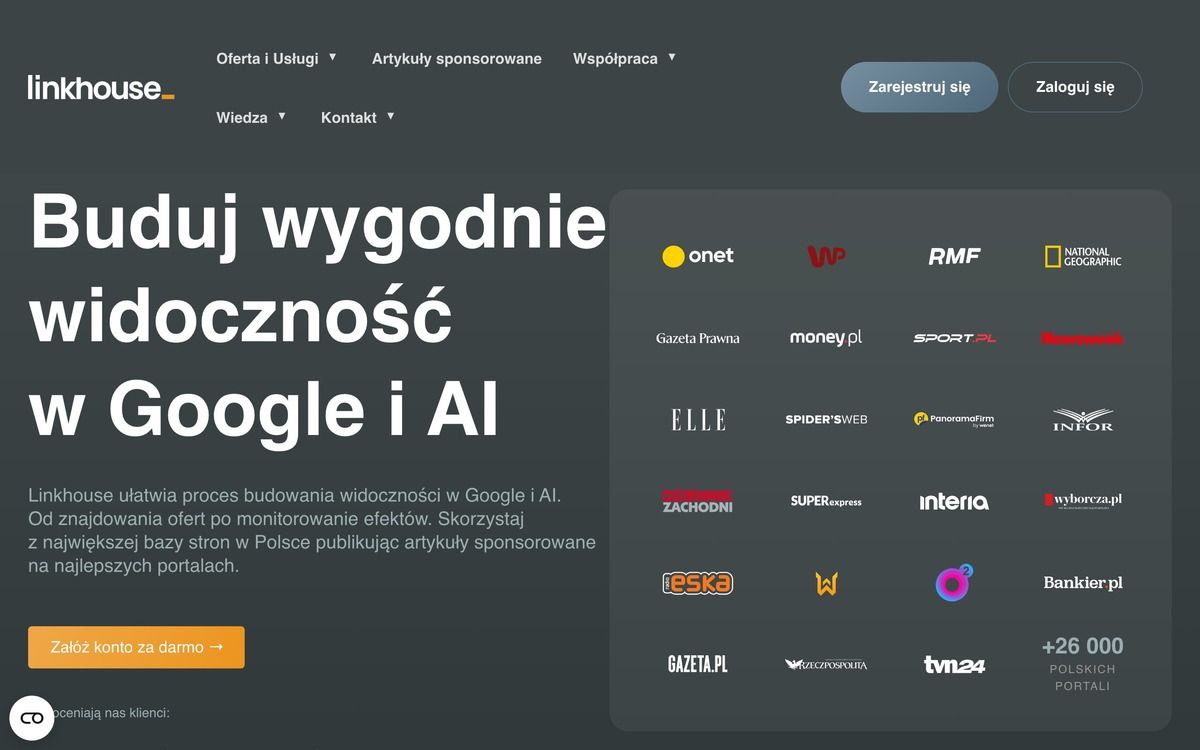1200x750 pixels.
Task: Click the Radio Eska logo
Action: 698,583
